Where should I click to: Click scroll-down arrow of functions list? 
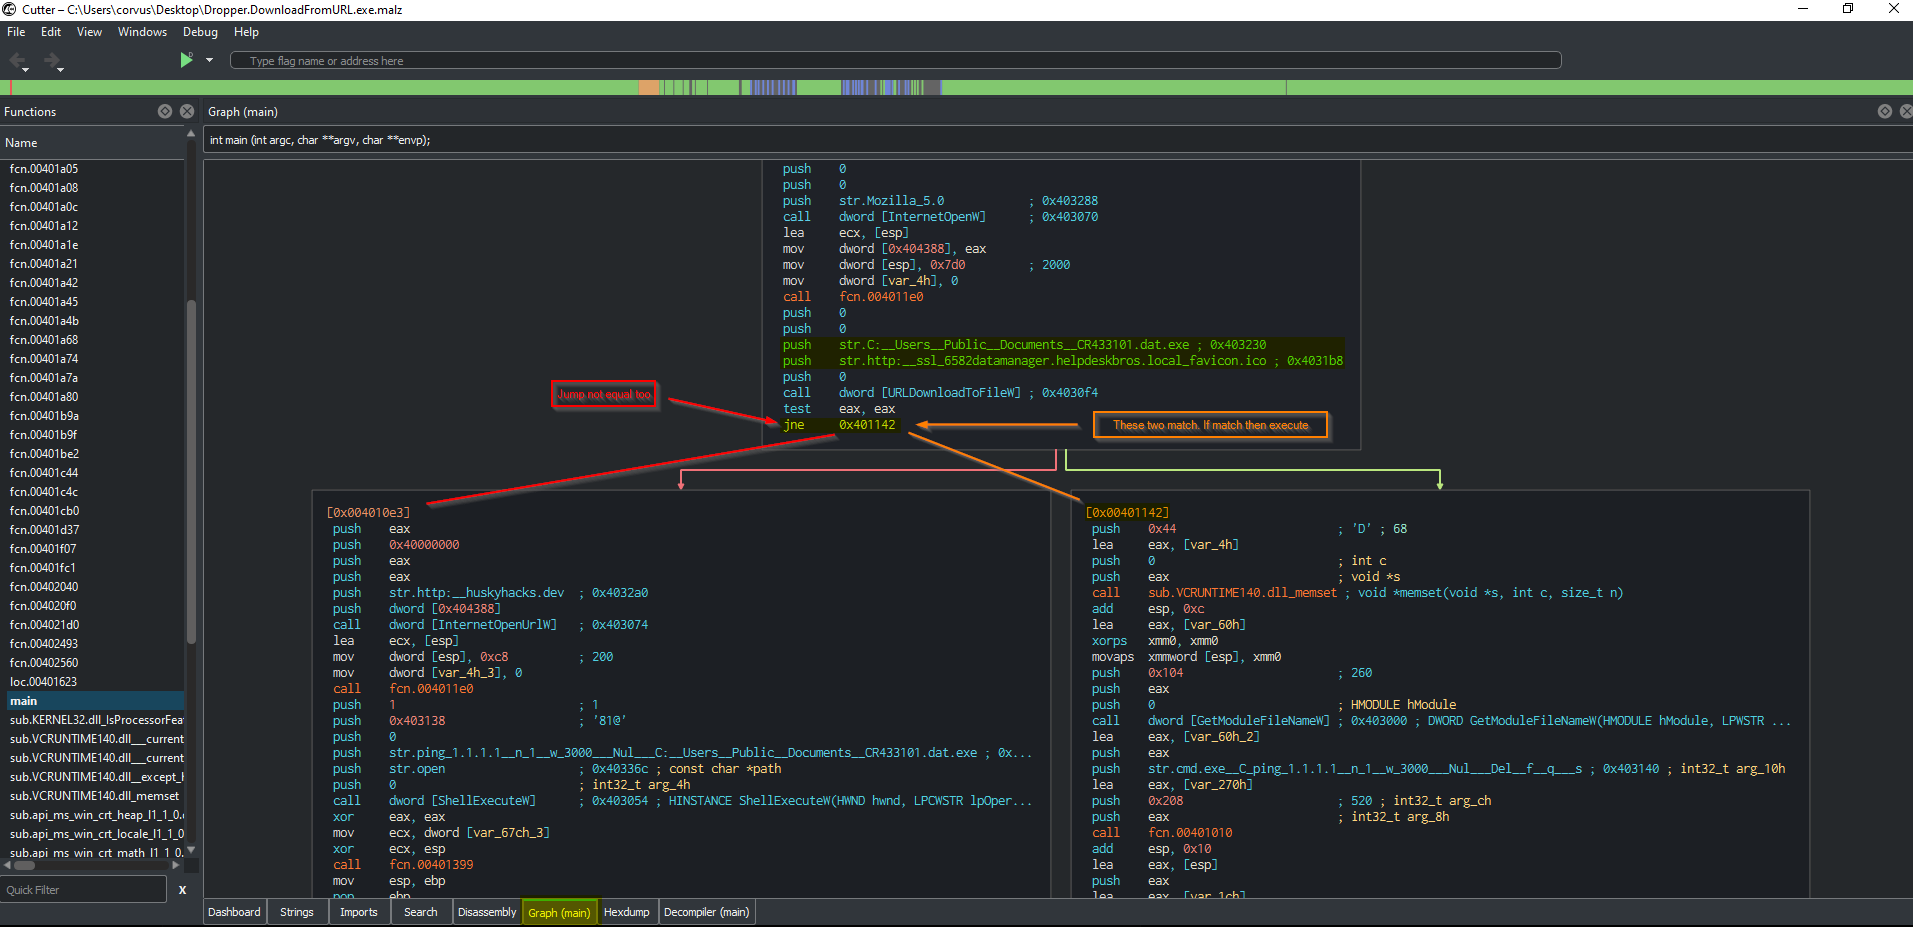tap(190, 851)
